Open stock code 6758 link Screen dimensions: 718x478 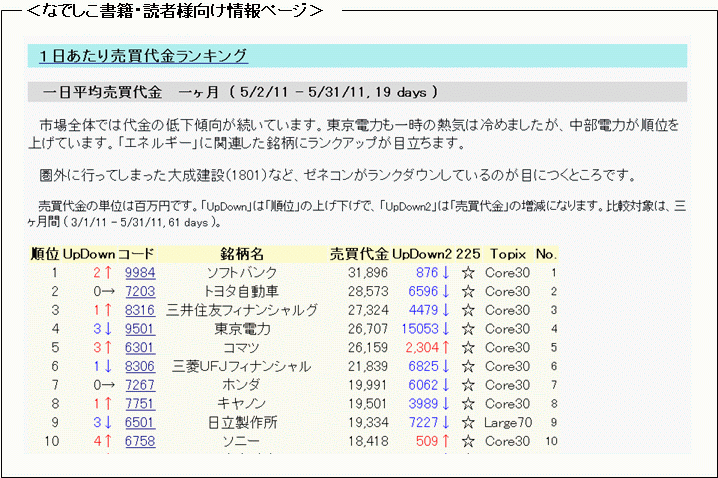pyautogui.click(x=140, y=442)
